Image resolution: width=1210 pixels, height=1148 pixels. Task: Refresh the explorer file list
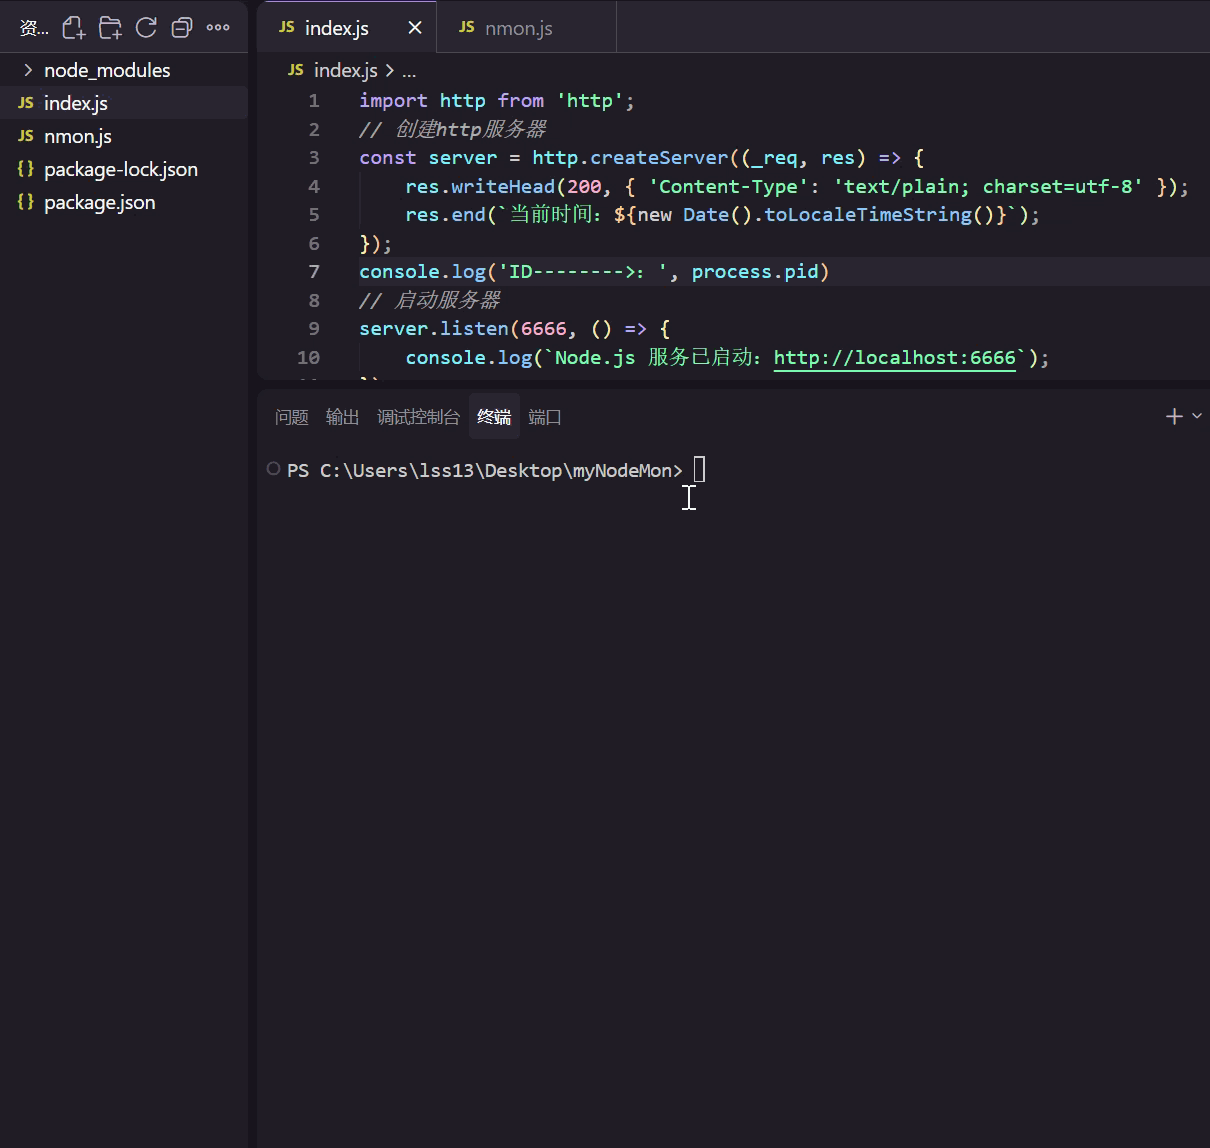tap(146, 28)
